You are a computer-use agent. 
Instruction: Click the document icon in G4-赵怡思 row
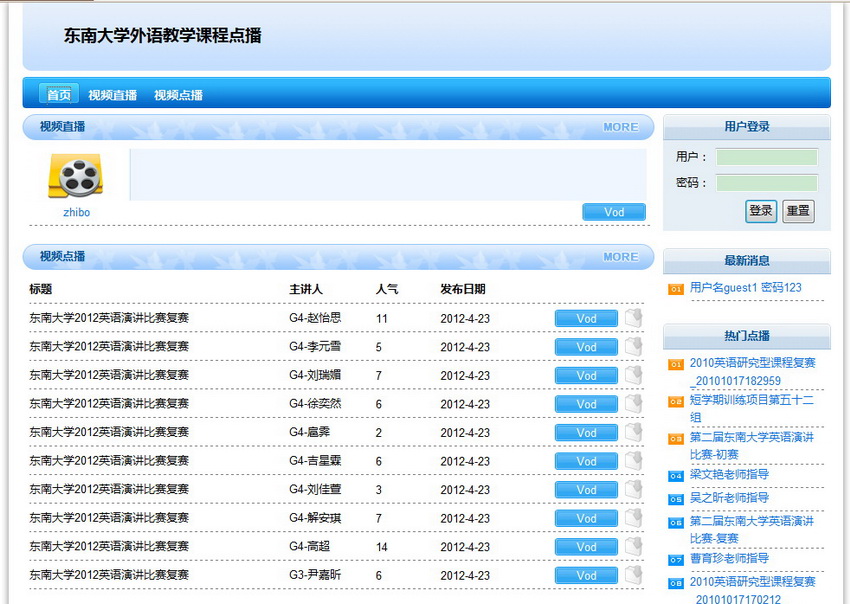point(634,318)
